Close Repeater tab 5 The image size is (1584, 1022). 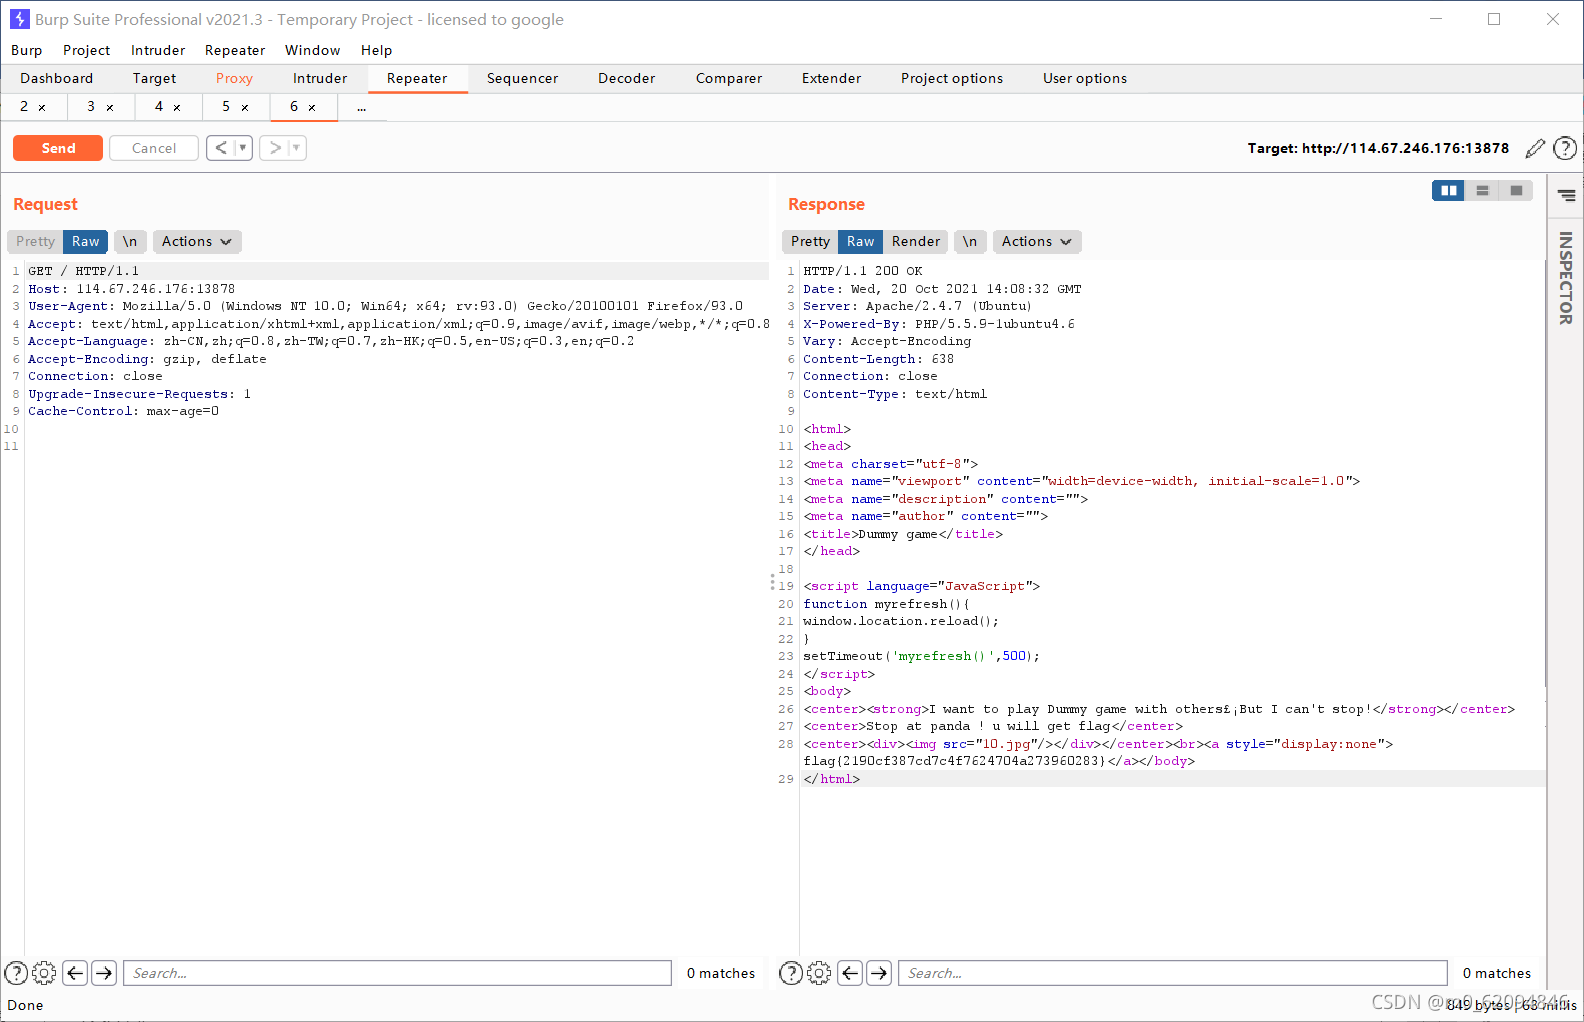tap(245, 107)
